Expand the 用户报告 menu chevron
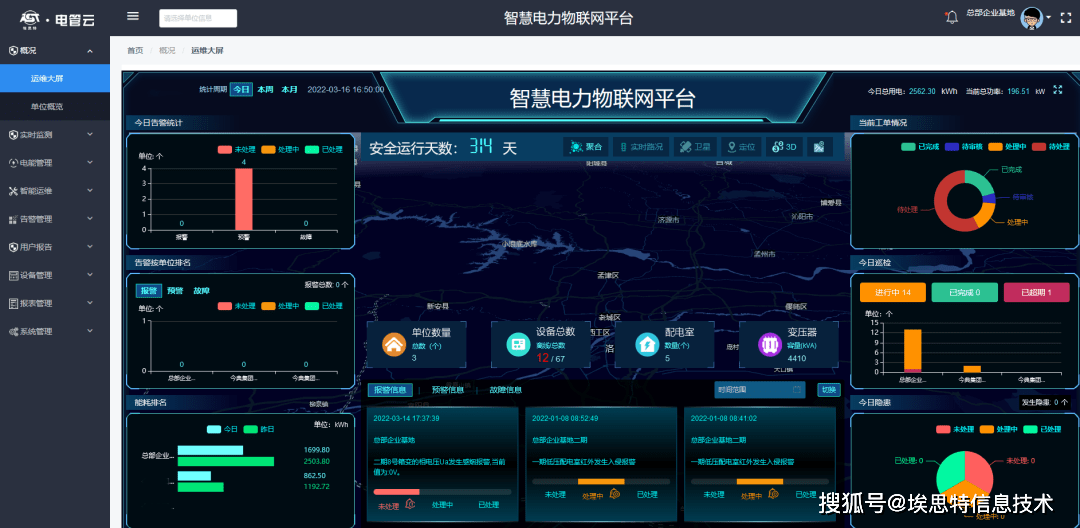The width and height of the screenshot is (1080, 528). click(x=90, y=247)
